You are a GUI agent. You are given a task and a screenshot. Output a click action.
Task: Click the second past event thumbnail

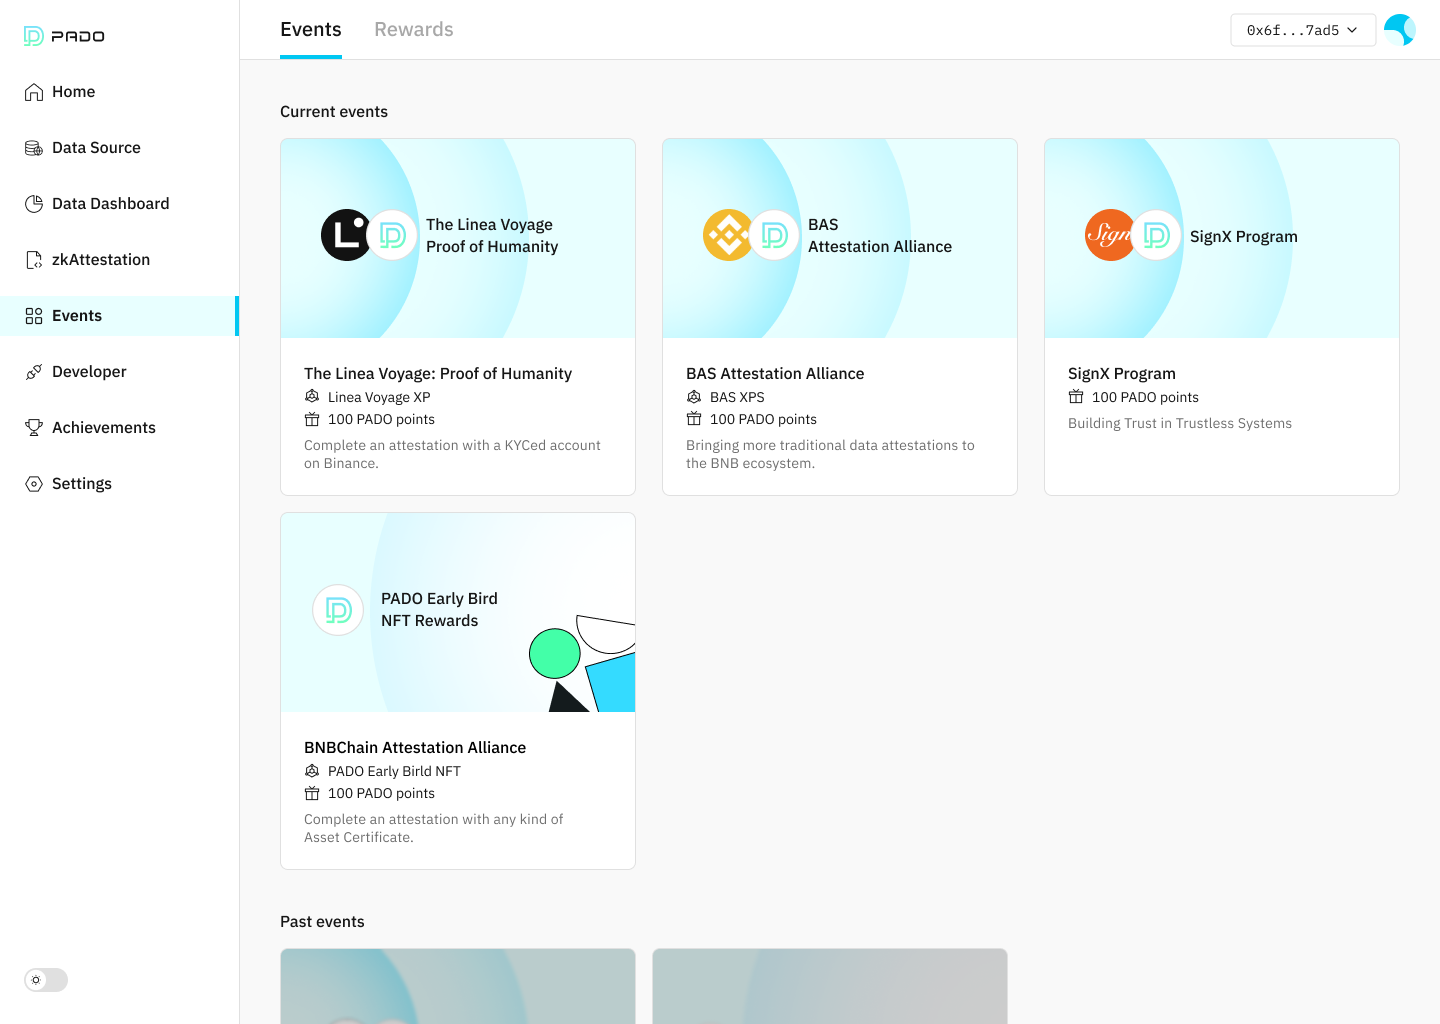coord(830,986)
